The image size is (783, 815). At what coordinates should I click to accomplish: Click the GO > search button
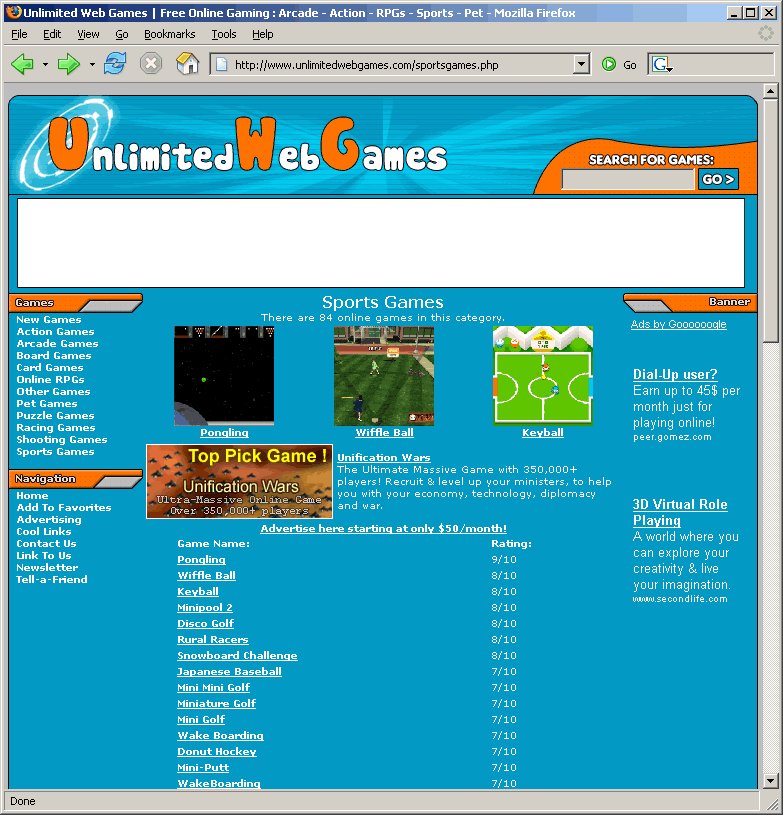pyautogui.click(x=717, y=180)
